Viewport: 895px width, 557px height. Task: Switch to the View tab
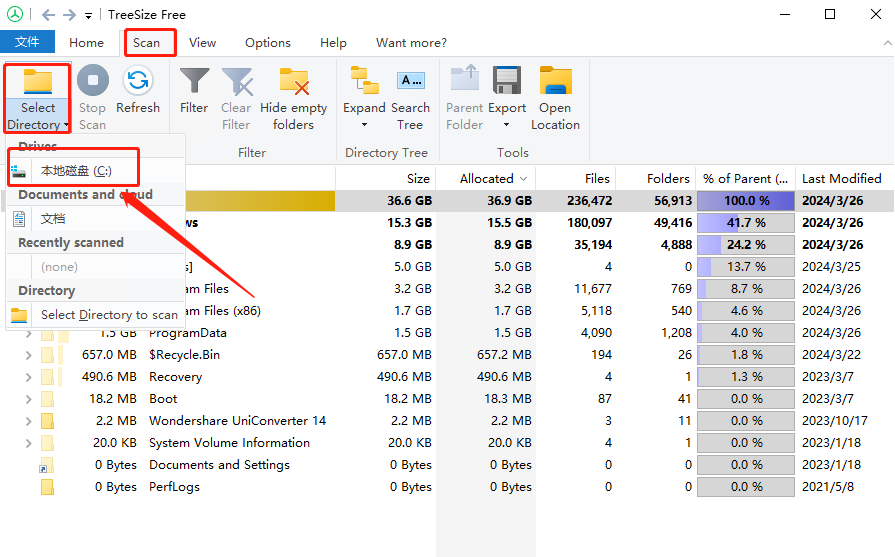[203, 42]
